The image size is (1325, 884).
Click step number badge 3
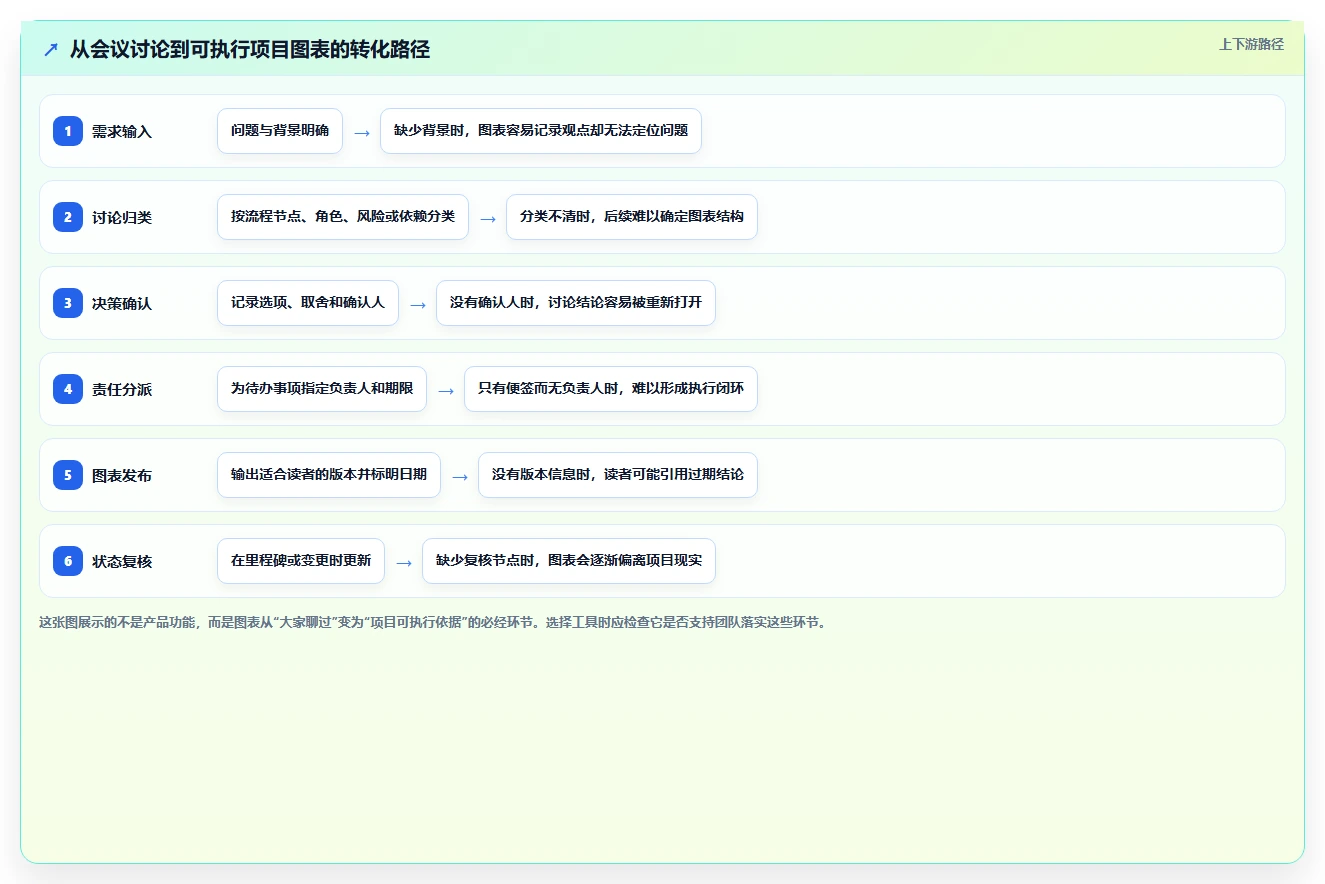coord(68,303)
